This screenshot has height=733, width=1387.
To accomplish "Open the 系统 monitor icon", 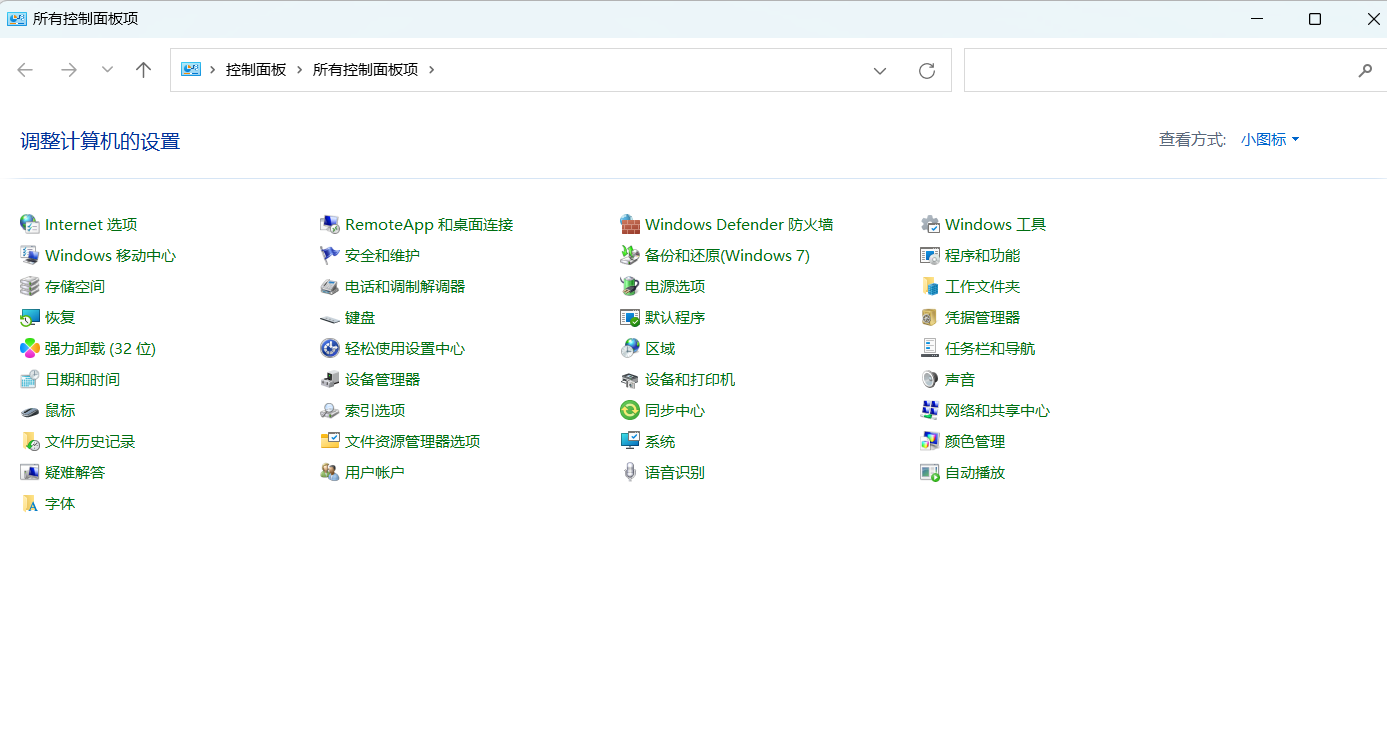I will coord(629,441).
